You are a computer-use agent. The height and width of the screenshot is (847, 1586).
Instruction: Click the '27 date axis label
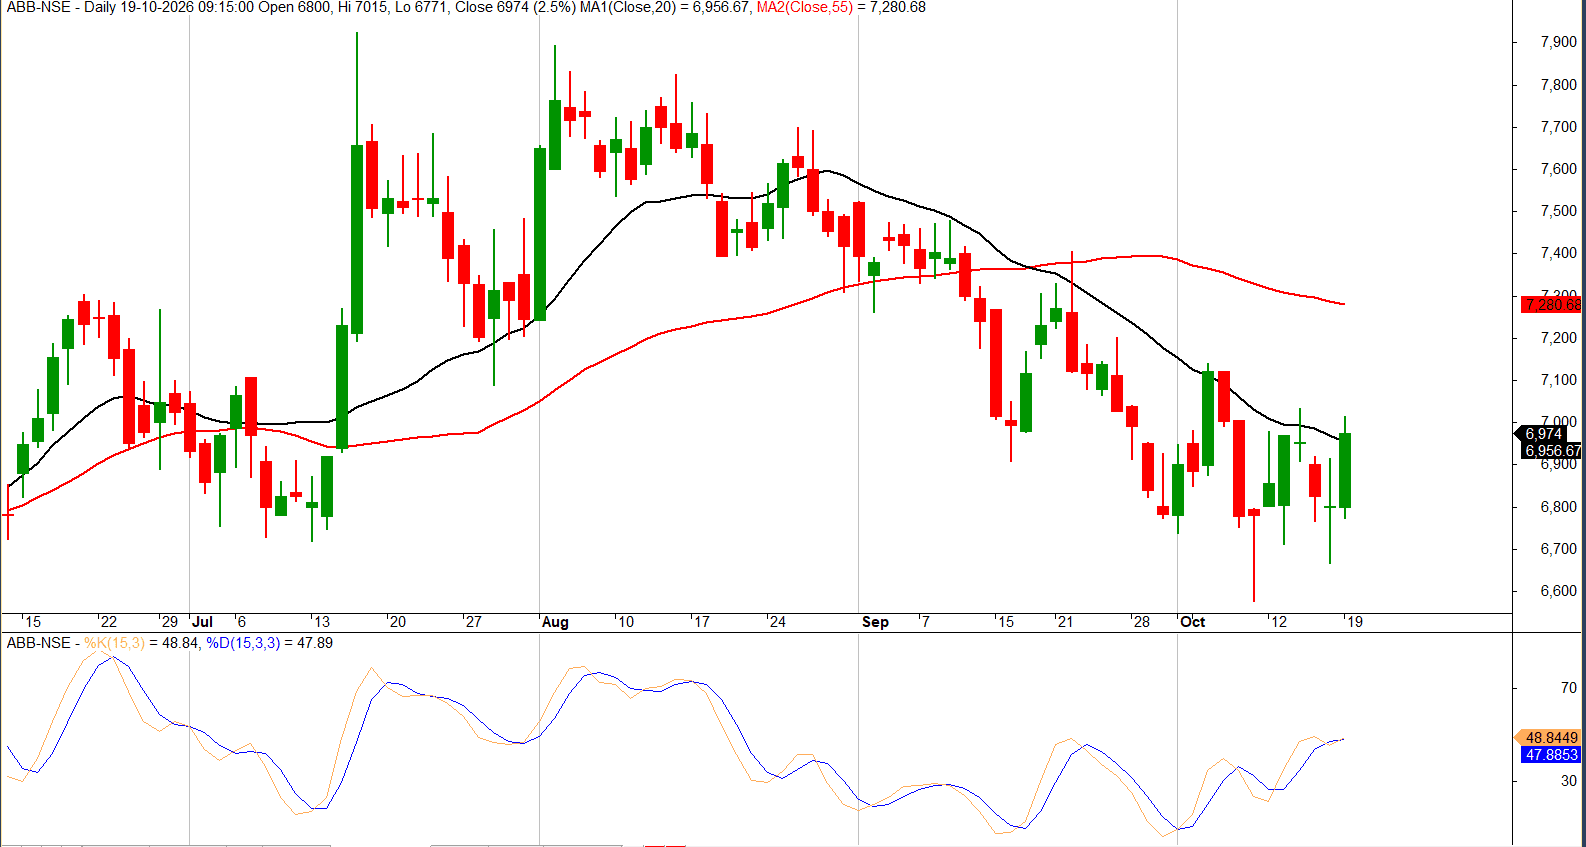pyautogui.click(x=472, y=622)
